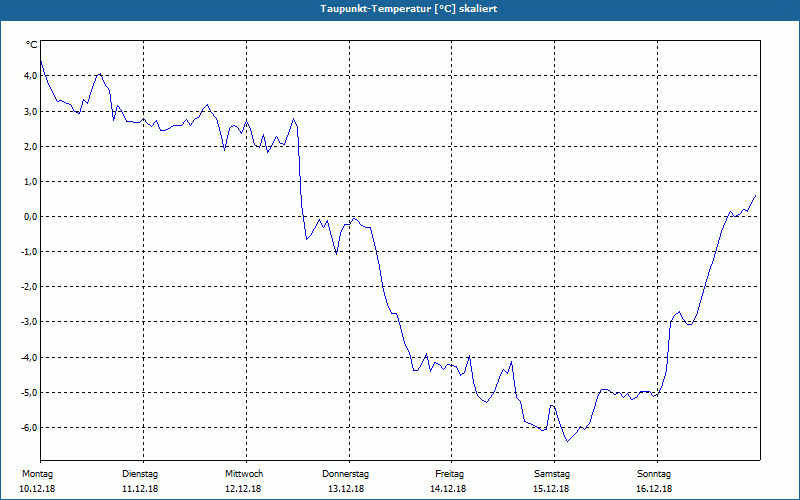Click the Dienstag day label

pyautogui.click(x=140, y=474)
